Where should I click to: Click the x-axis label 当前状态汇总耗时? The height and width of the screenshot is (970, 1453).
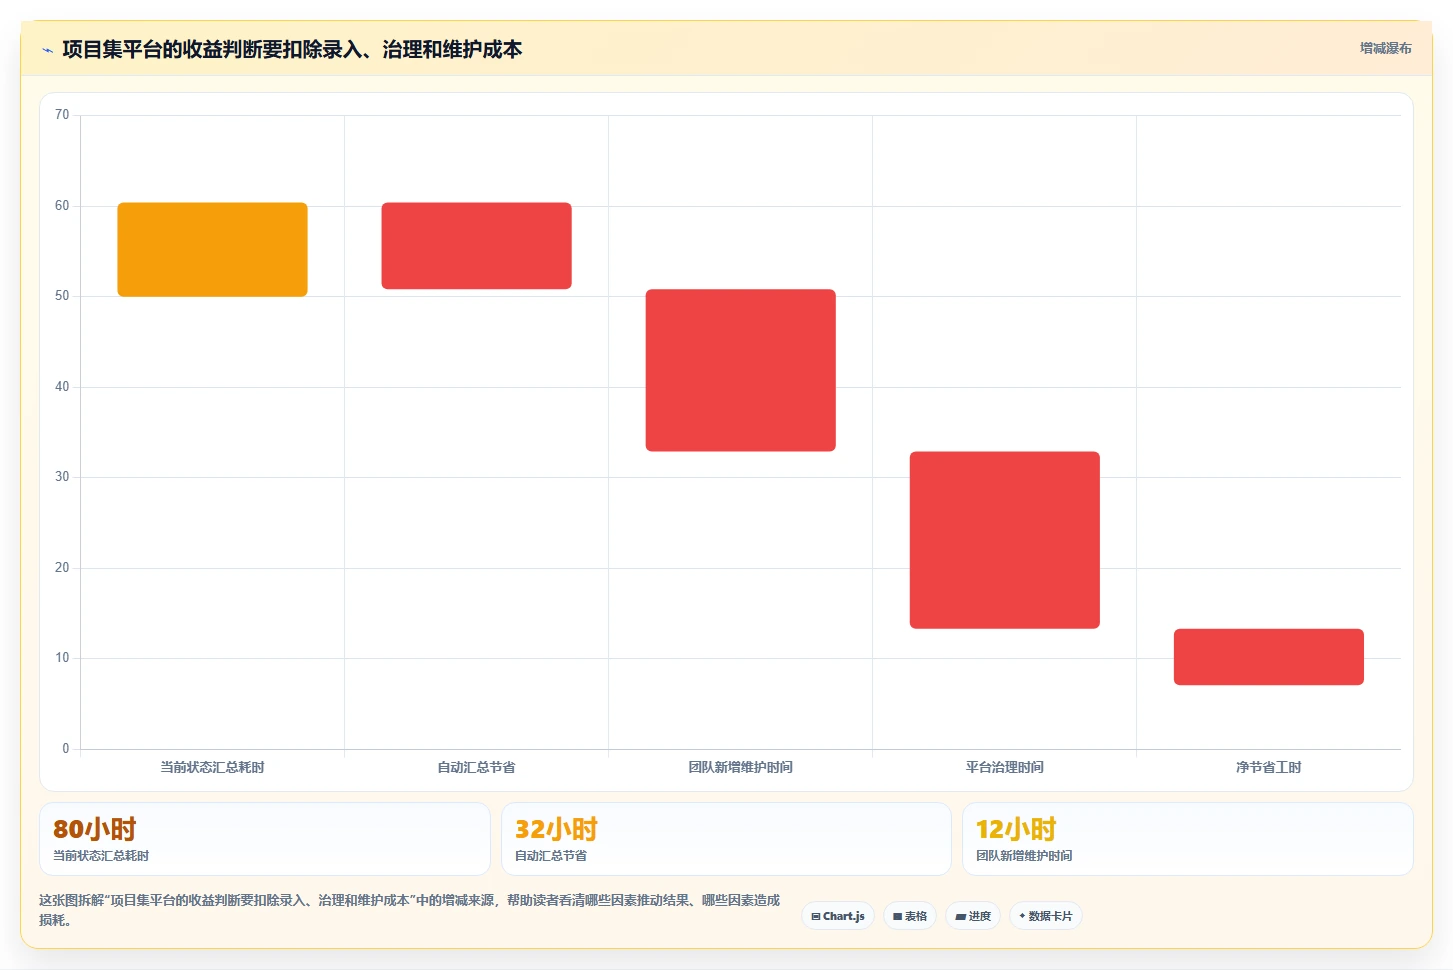pos(212,767)
